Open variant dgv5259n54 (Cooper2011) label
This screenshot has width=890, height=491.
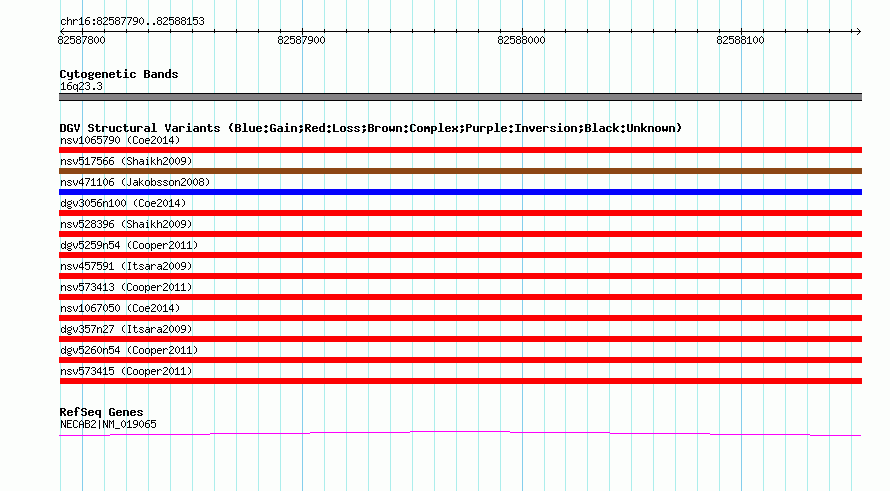[129, 245]
